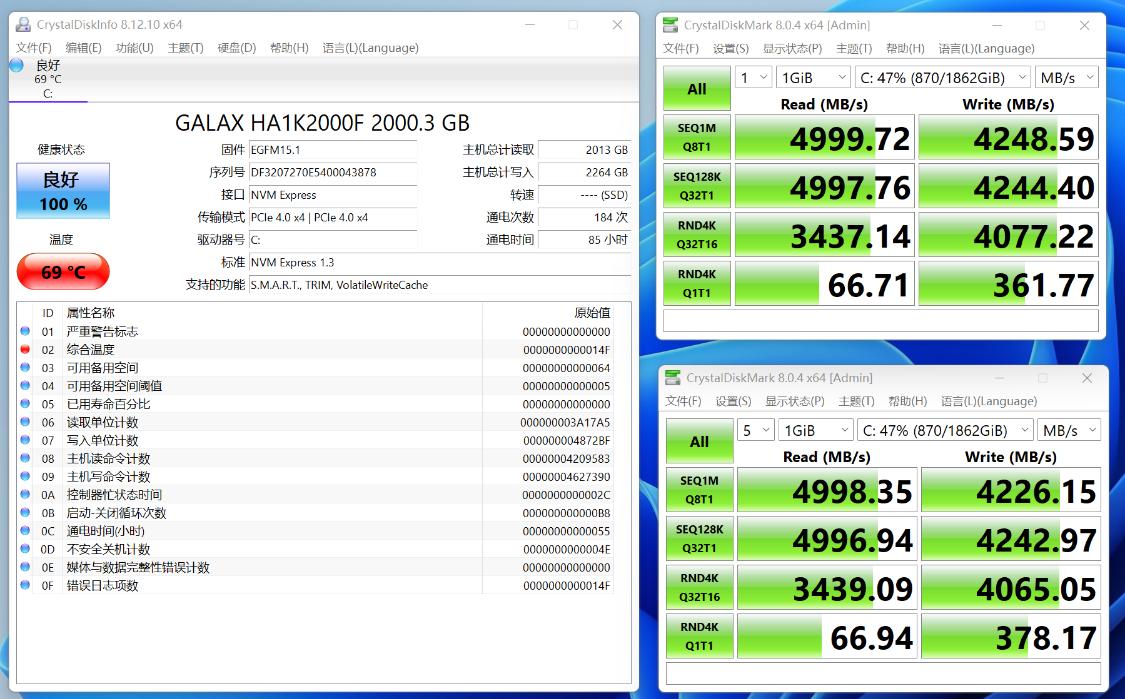Open the 1GiB test size dropdown in bottom window

coord(816,430)
